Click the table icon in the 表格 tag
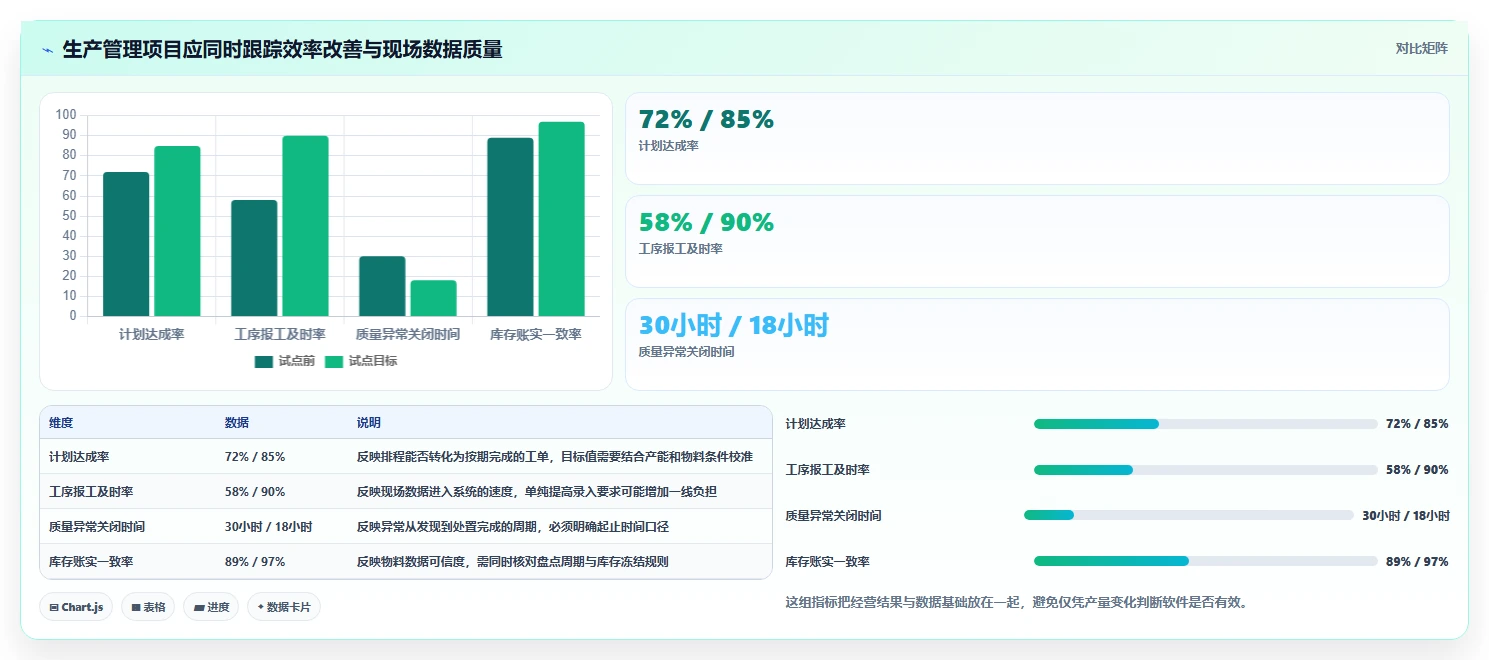This screenshot has width=1489, height=660. pos(136,607)
